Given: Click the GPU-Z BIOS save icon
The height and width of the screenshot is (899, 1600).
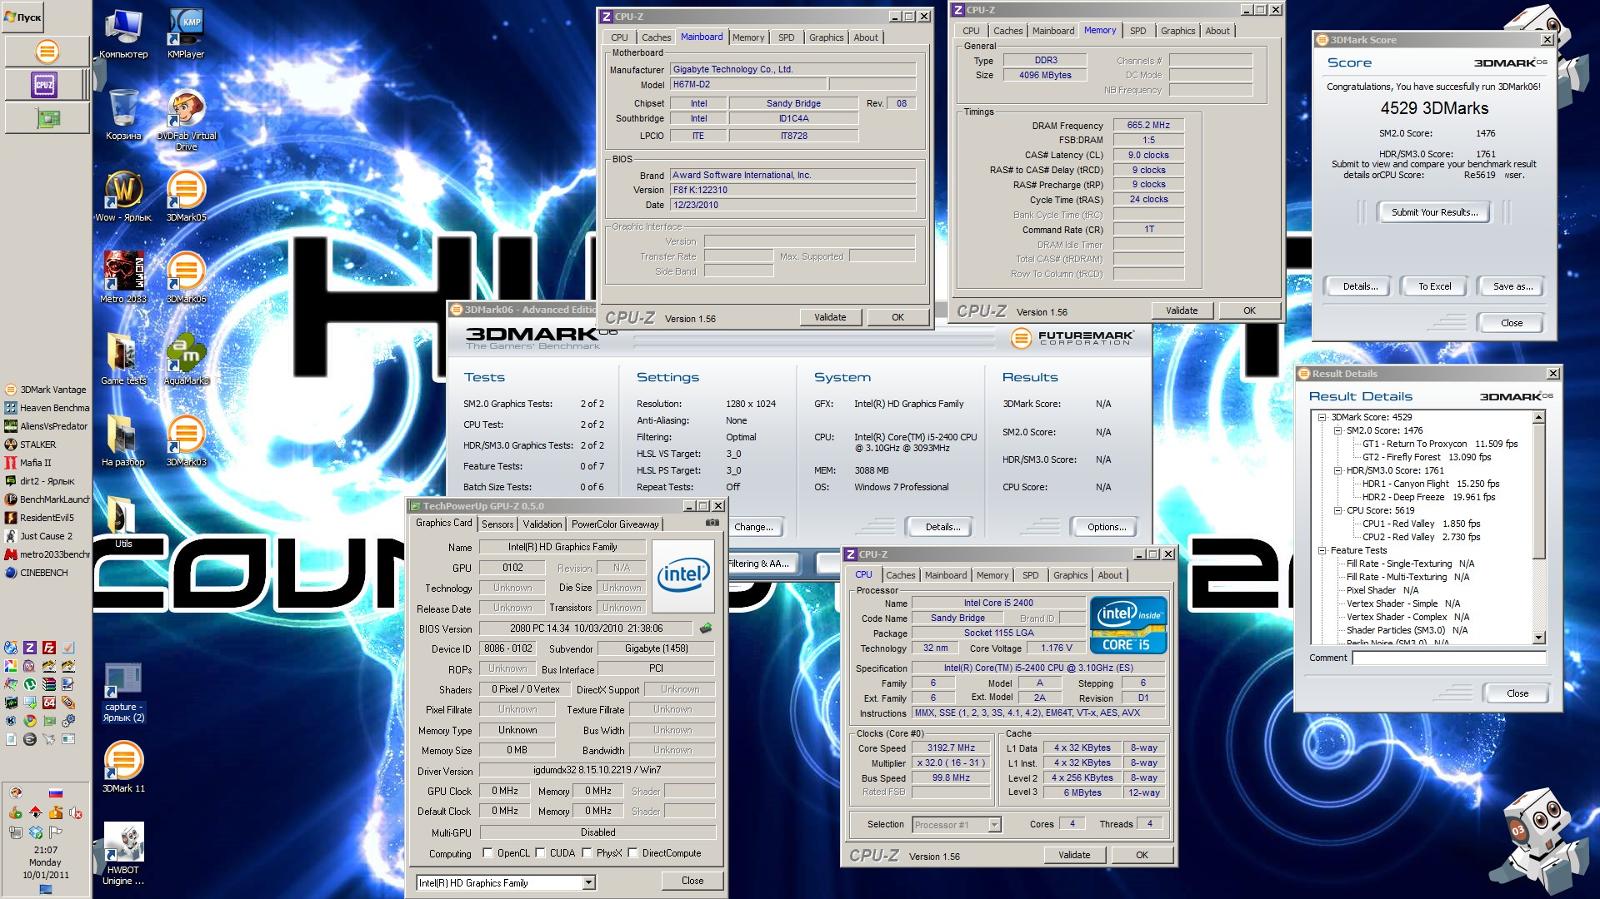Looking at the screenshot, I should pos(706,629).
